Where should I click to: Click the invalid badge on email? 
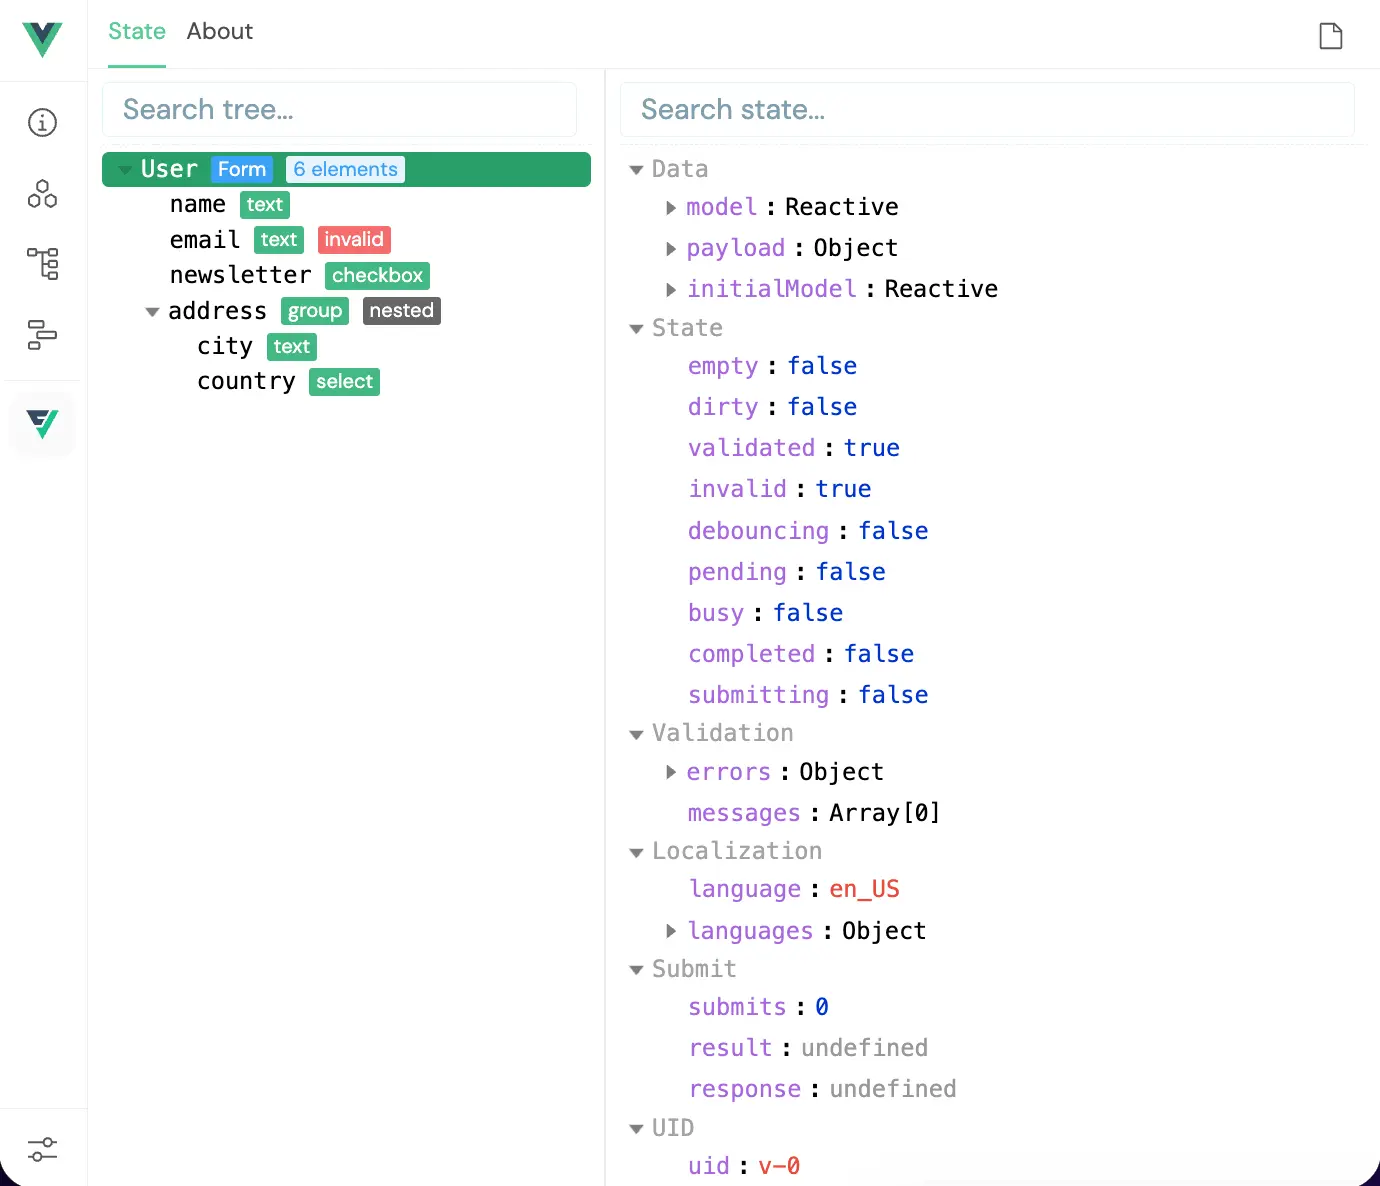354,240
